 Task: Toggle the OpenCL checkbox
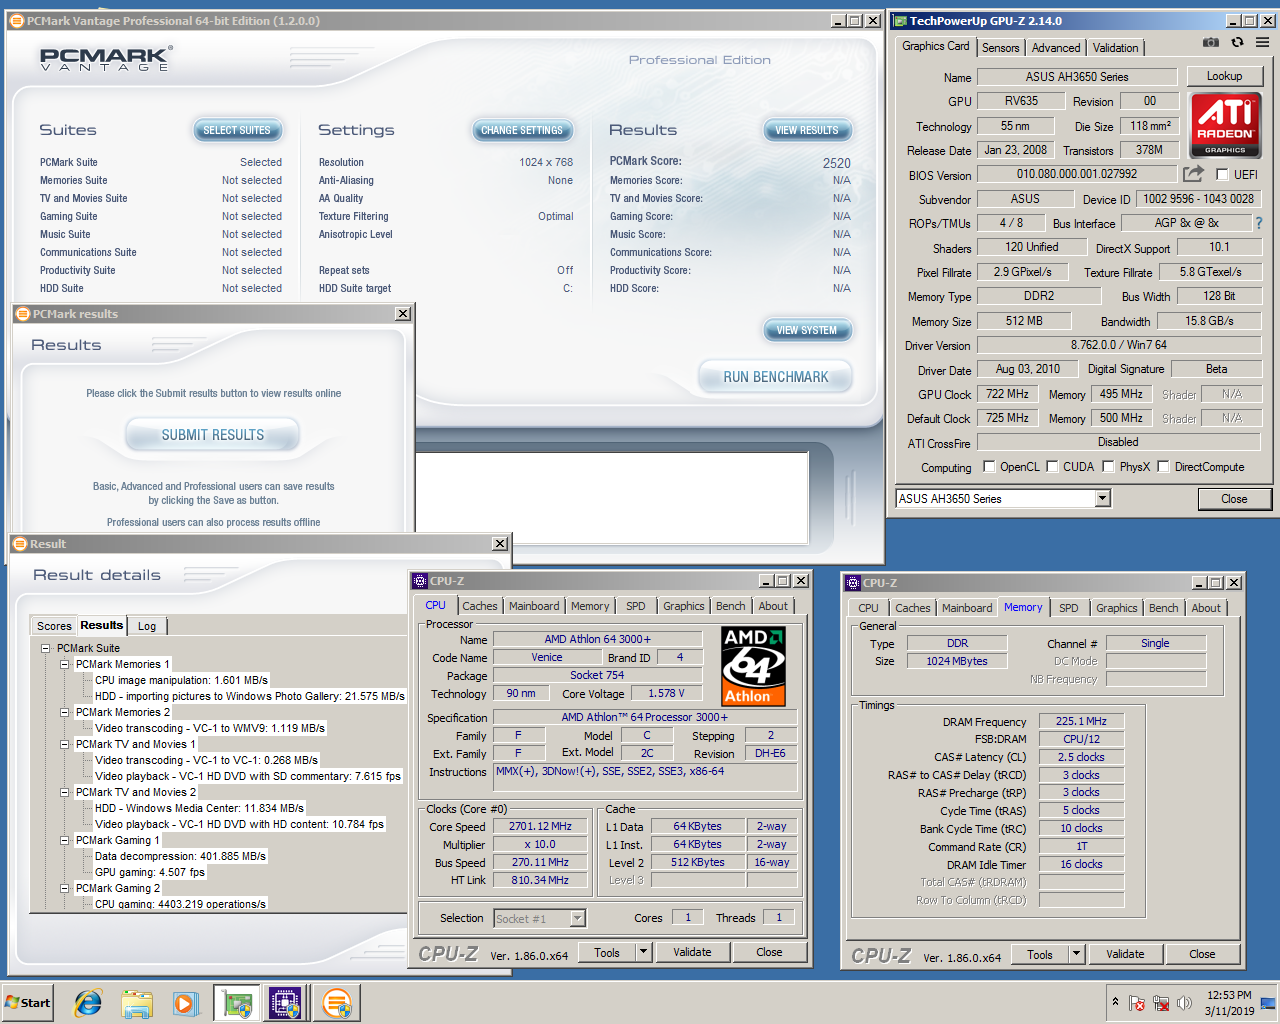pos(989,466)
